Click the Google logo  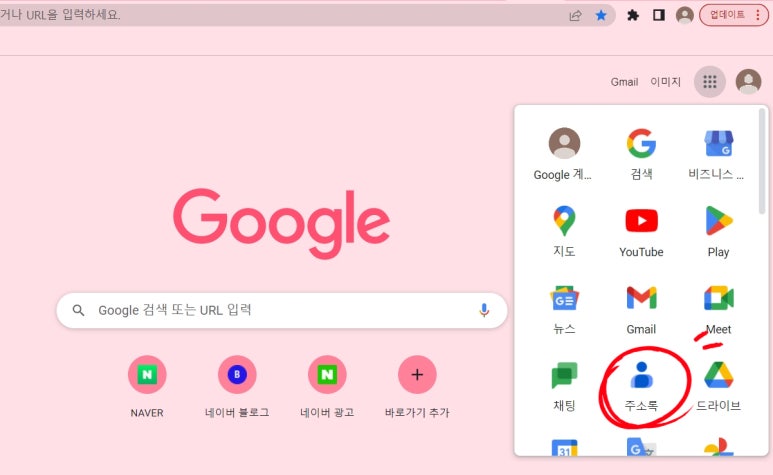281,223
